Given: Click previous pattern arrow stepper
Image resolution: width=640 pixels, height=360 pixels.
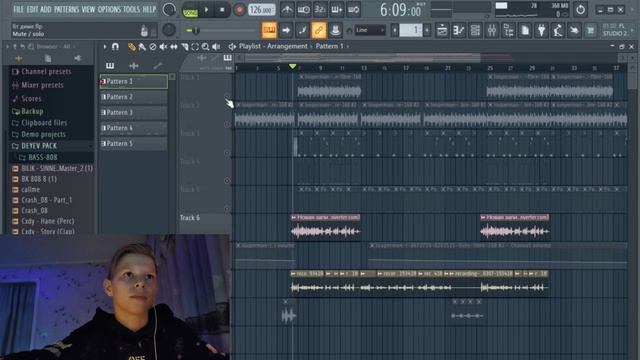Looking at the screenshot, I should [394, 30].
